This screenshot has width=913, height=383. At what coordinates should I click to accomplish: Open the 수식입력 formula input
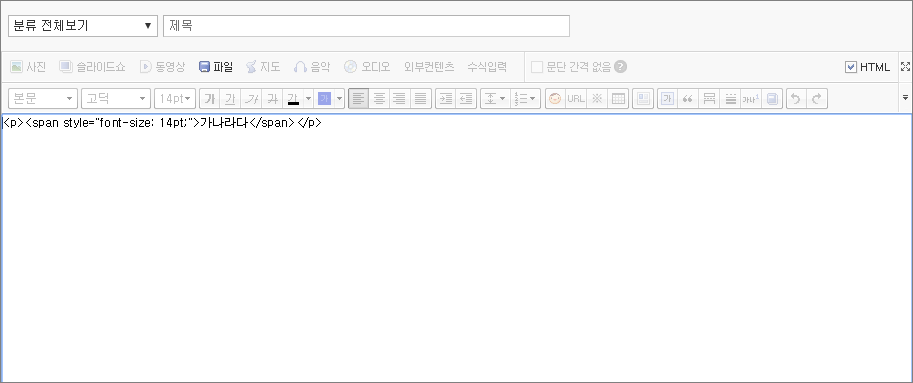[x=487, y=67]
